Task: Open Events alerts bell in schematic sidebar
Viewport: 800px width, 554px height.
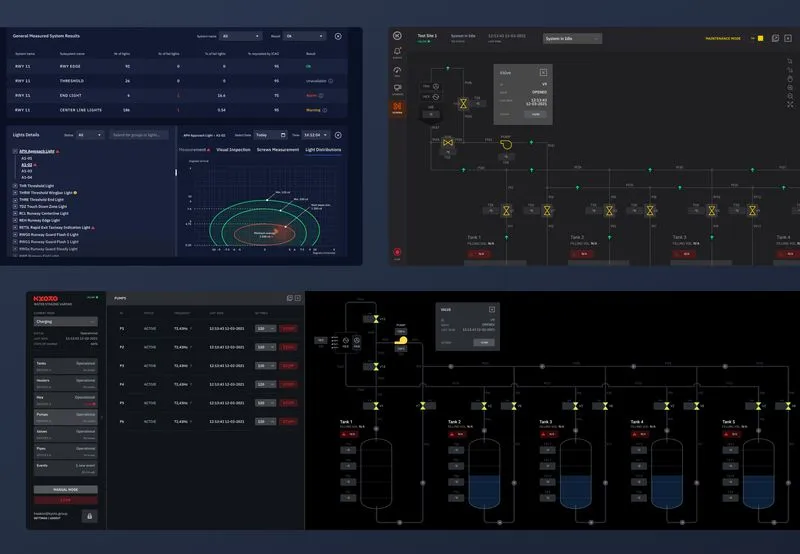Action: point(397,51)
